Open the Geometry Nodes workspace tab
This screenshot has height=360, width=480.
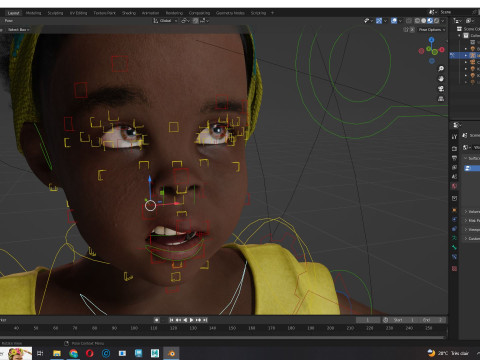pyautogui.click(x=230, y=13)
